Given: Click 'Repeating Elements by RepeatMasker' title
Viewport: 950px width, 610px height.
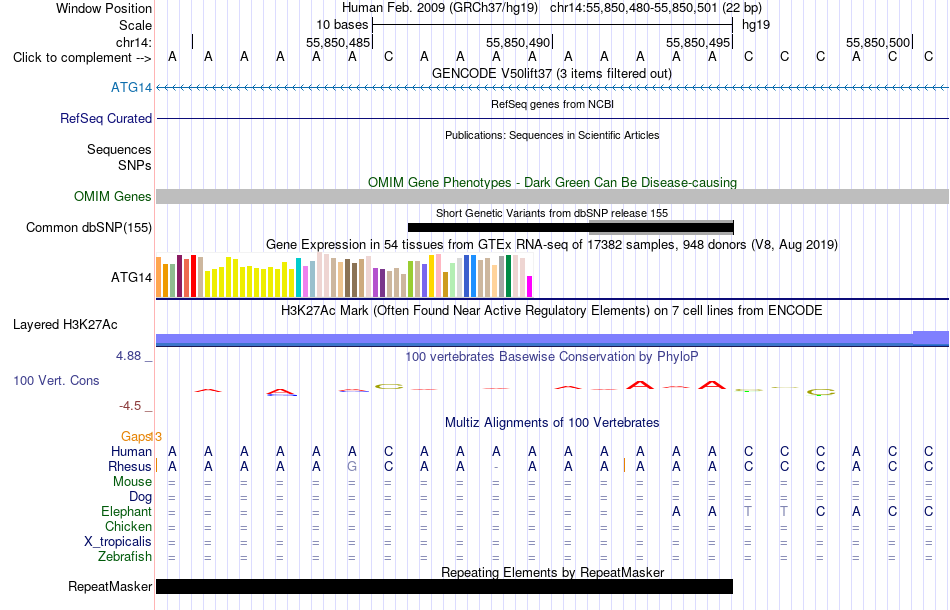Looking at the screenshot, I should coord(553,572).
